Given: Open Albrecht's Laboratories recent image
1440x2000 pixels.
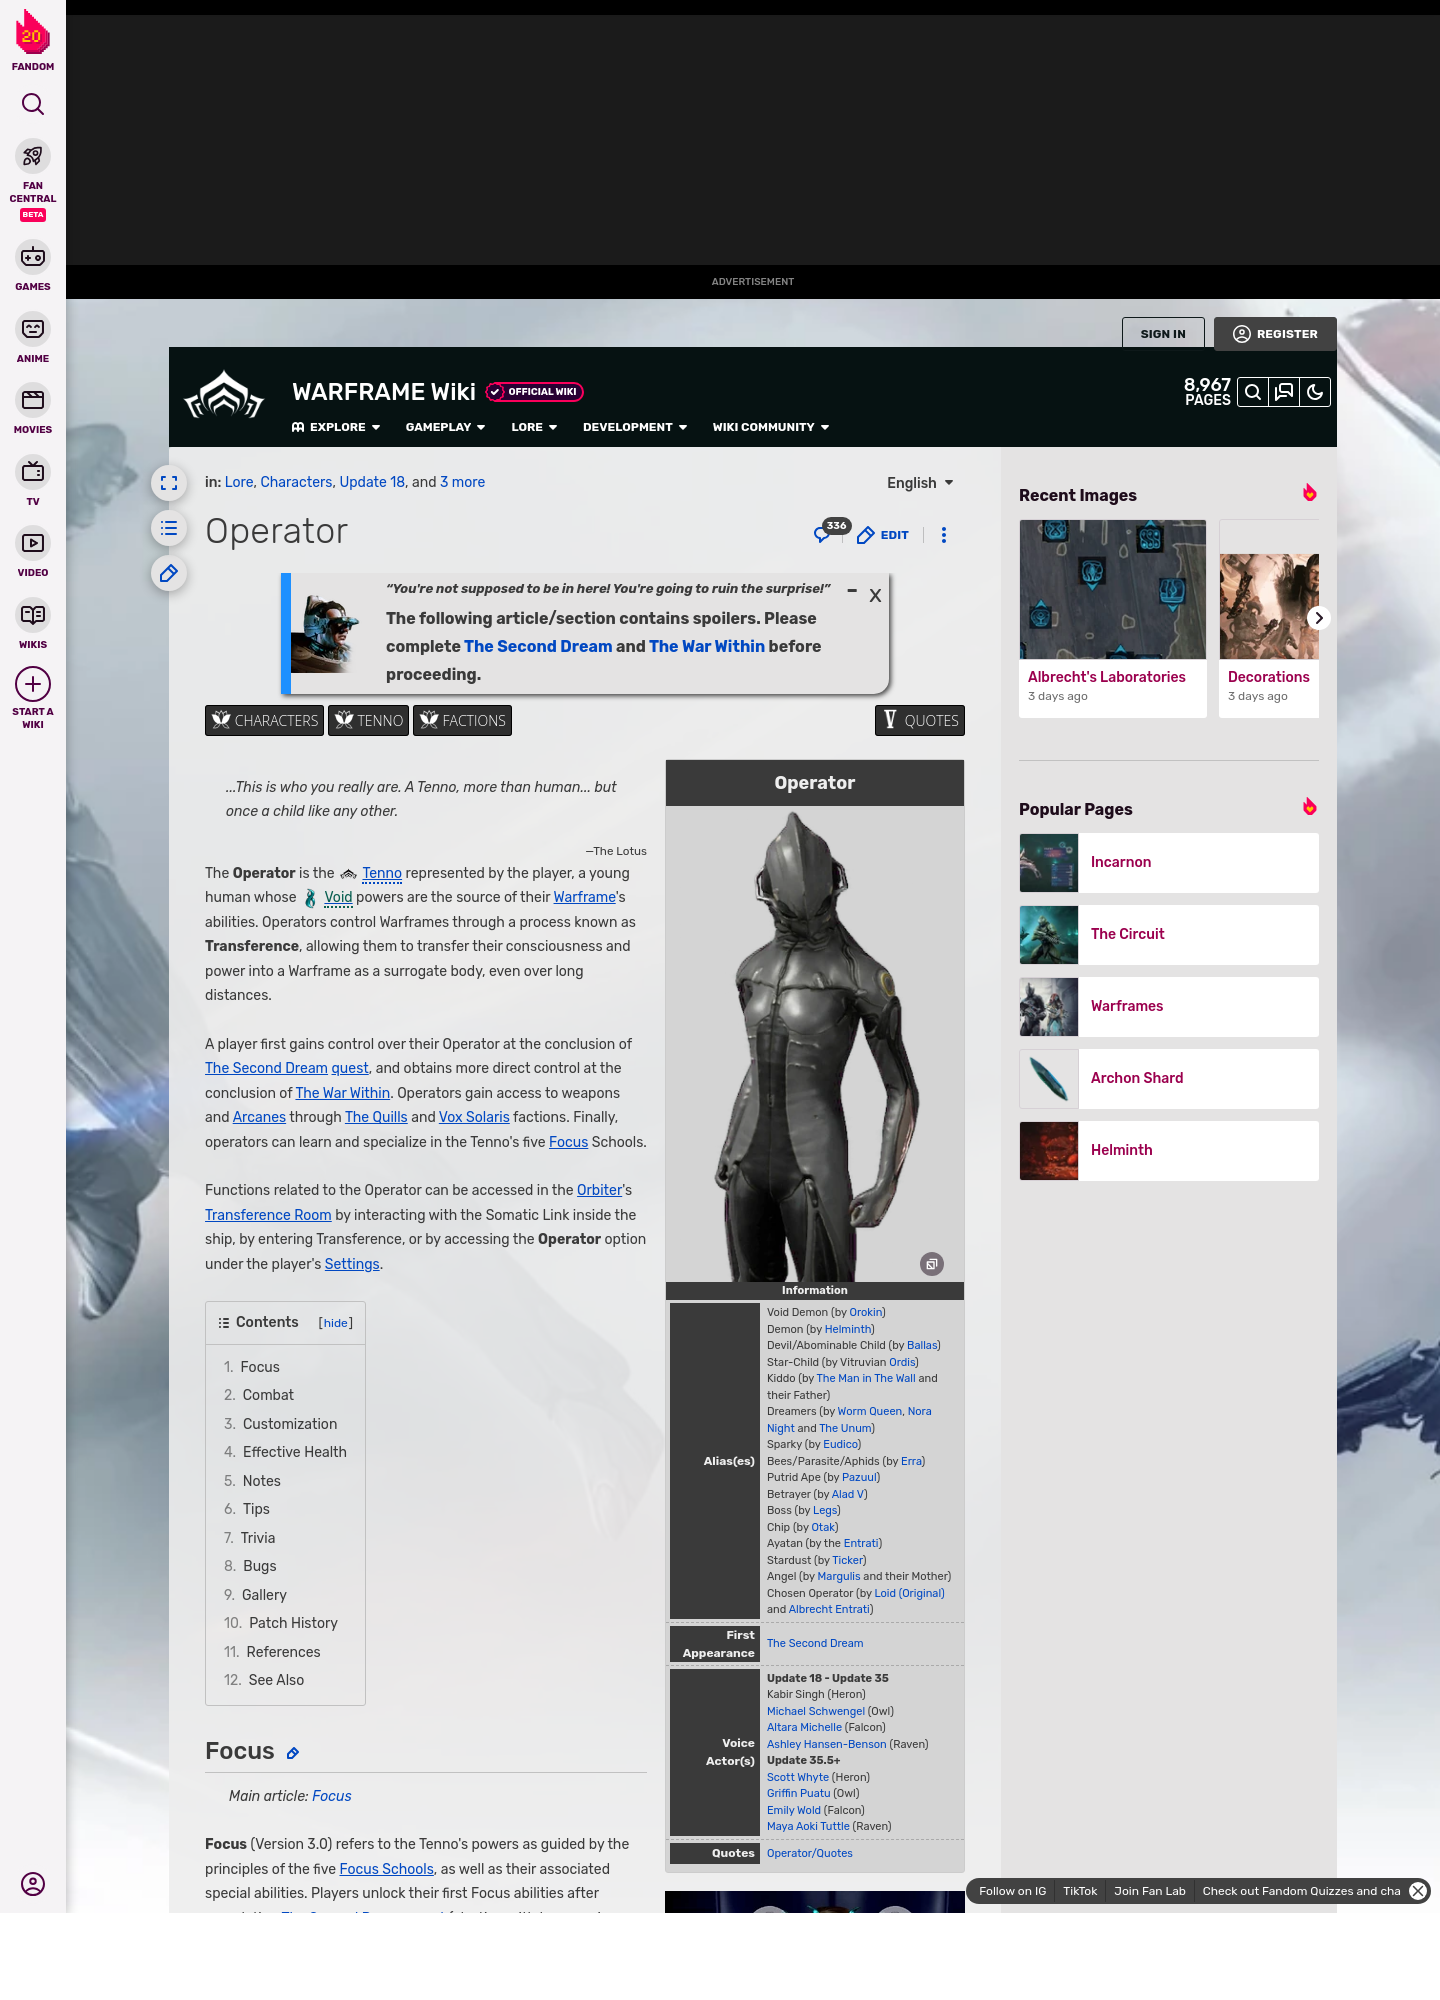Looking at the screenshot, I should tap(1113, 618).
